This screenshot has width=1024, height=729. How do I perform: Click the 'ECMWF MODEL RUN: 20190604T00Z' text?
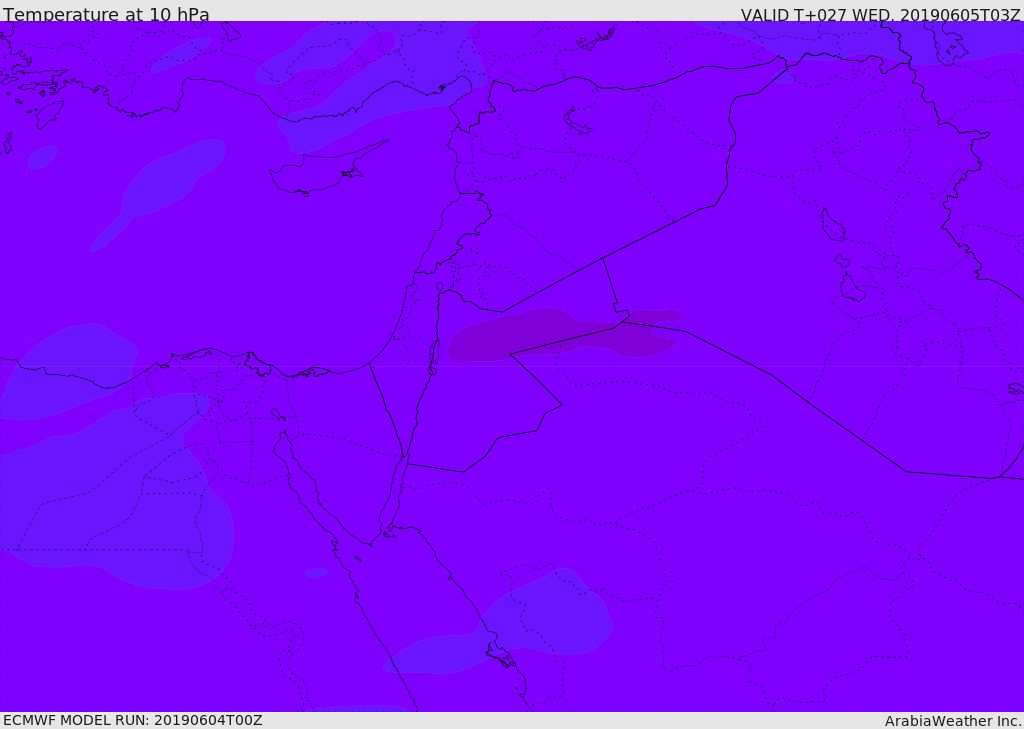point(133,721)
